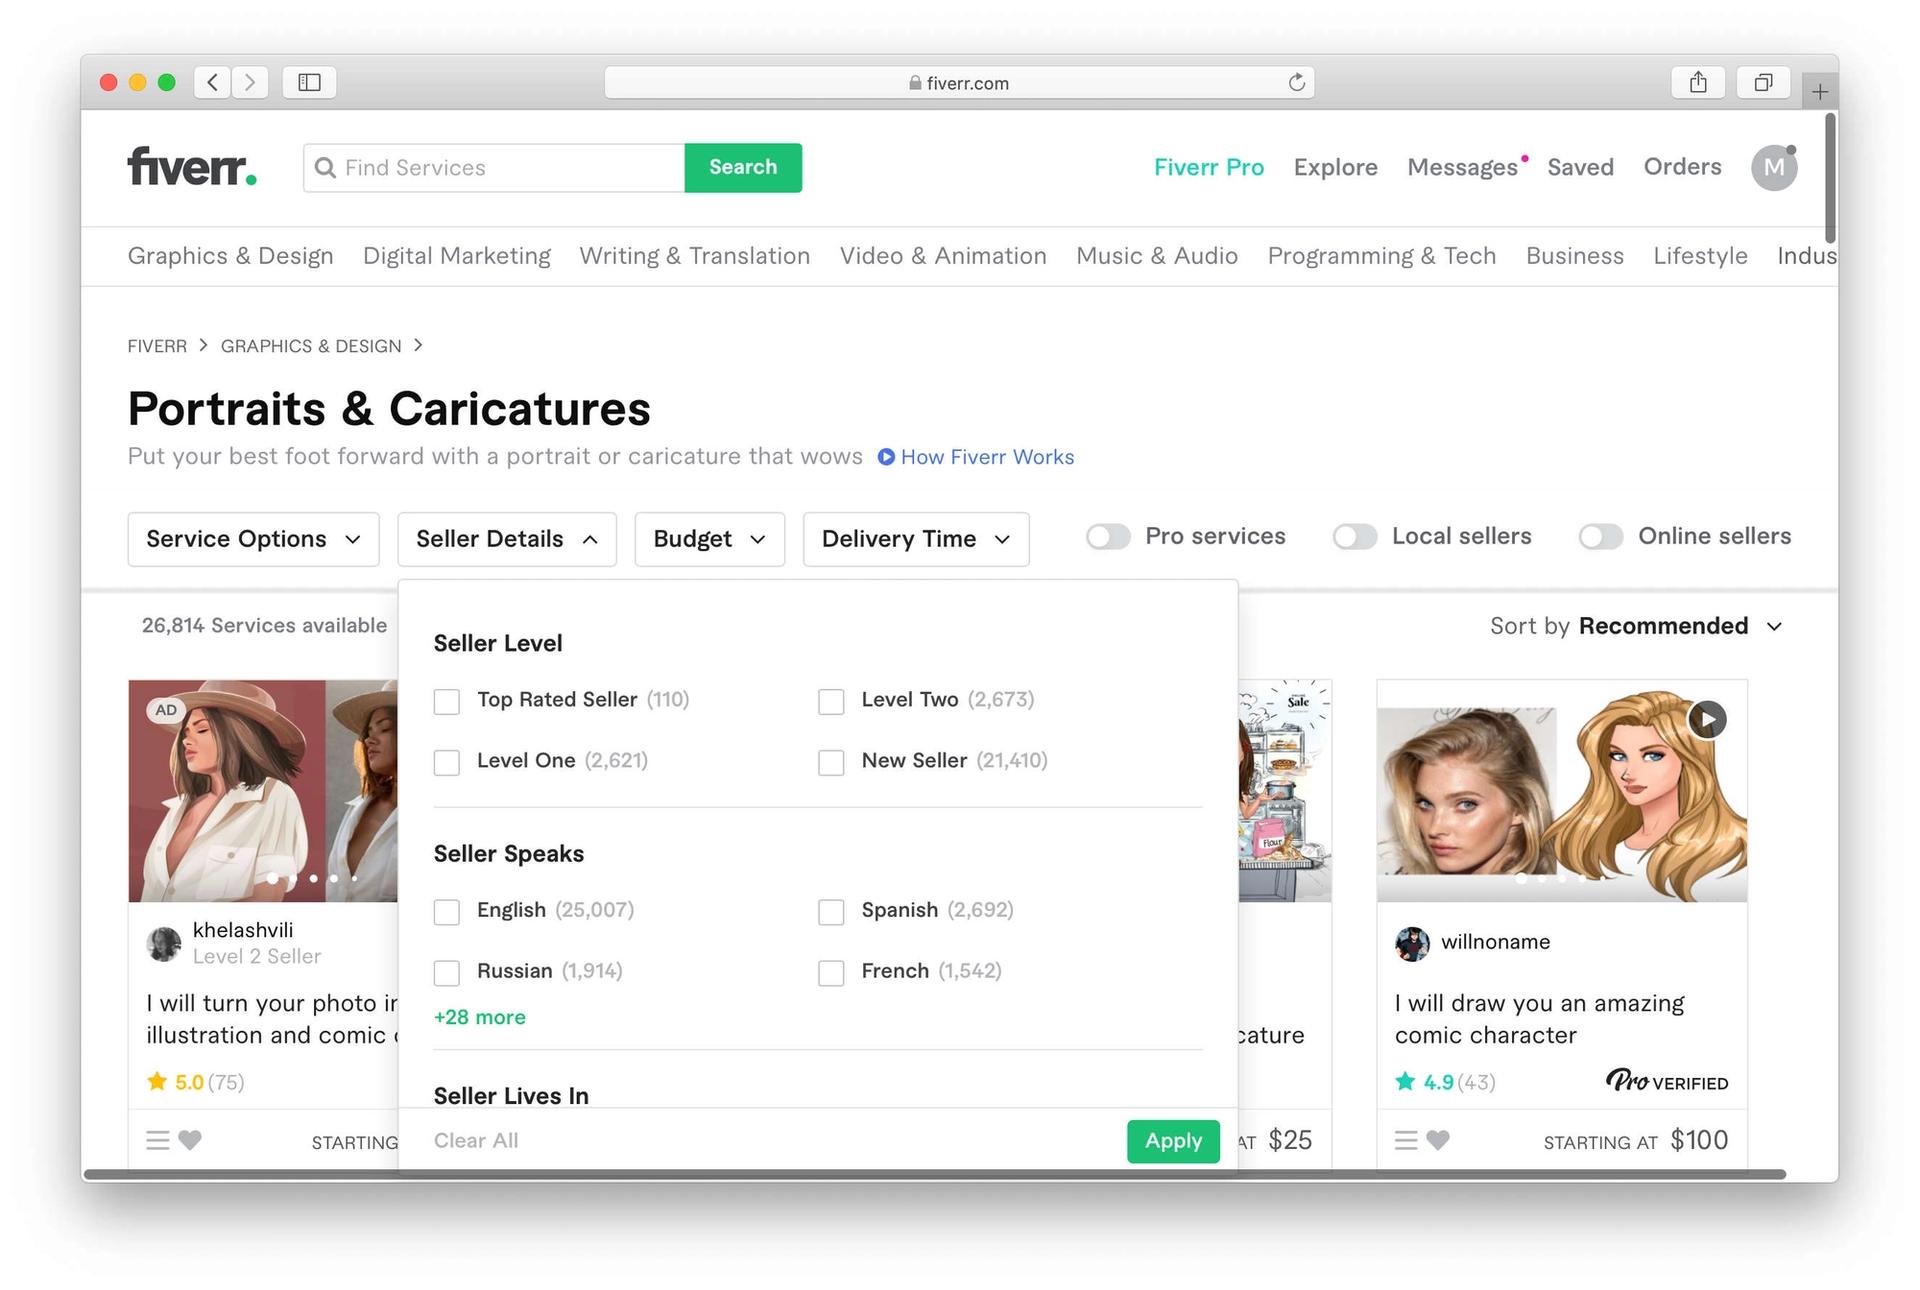Check the Level Two checkbox
Viewport: 1920px width, 1290px height.
[x=831, y=701]
